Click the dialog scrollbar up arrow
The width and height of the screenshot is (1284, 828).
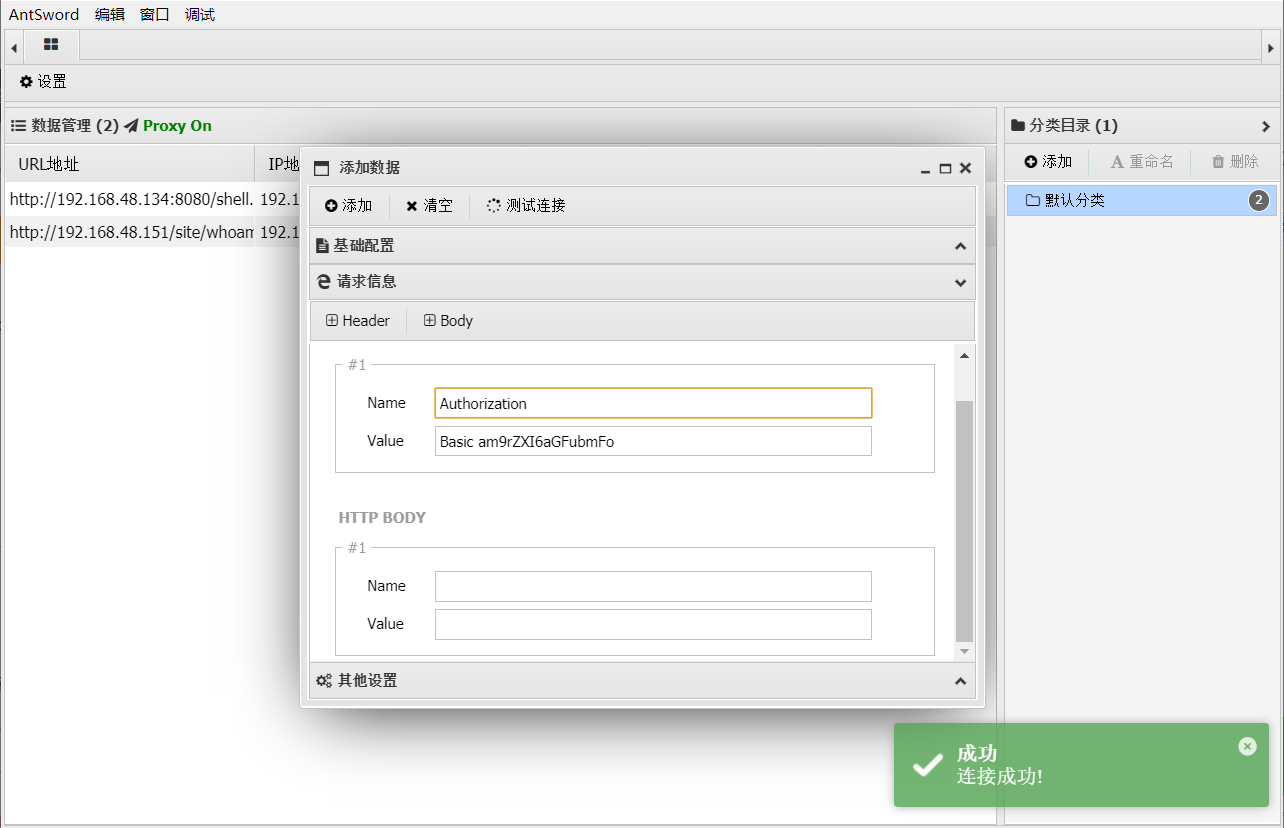tap(965, 355)
